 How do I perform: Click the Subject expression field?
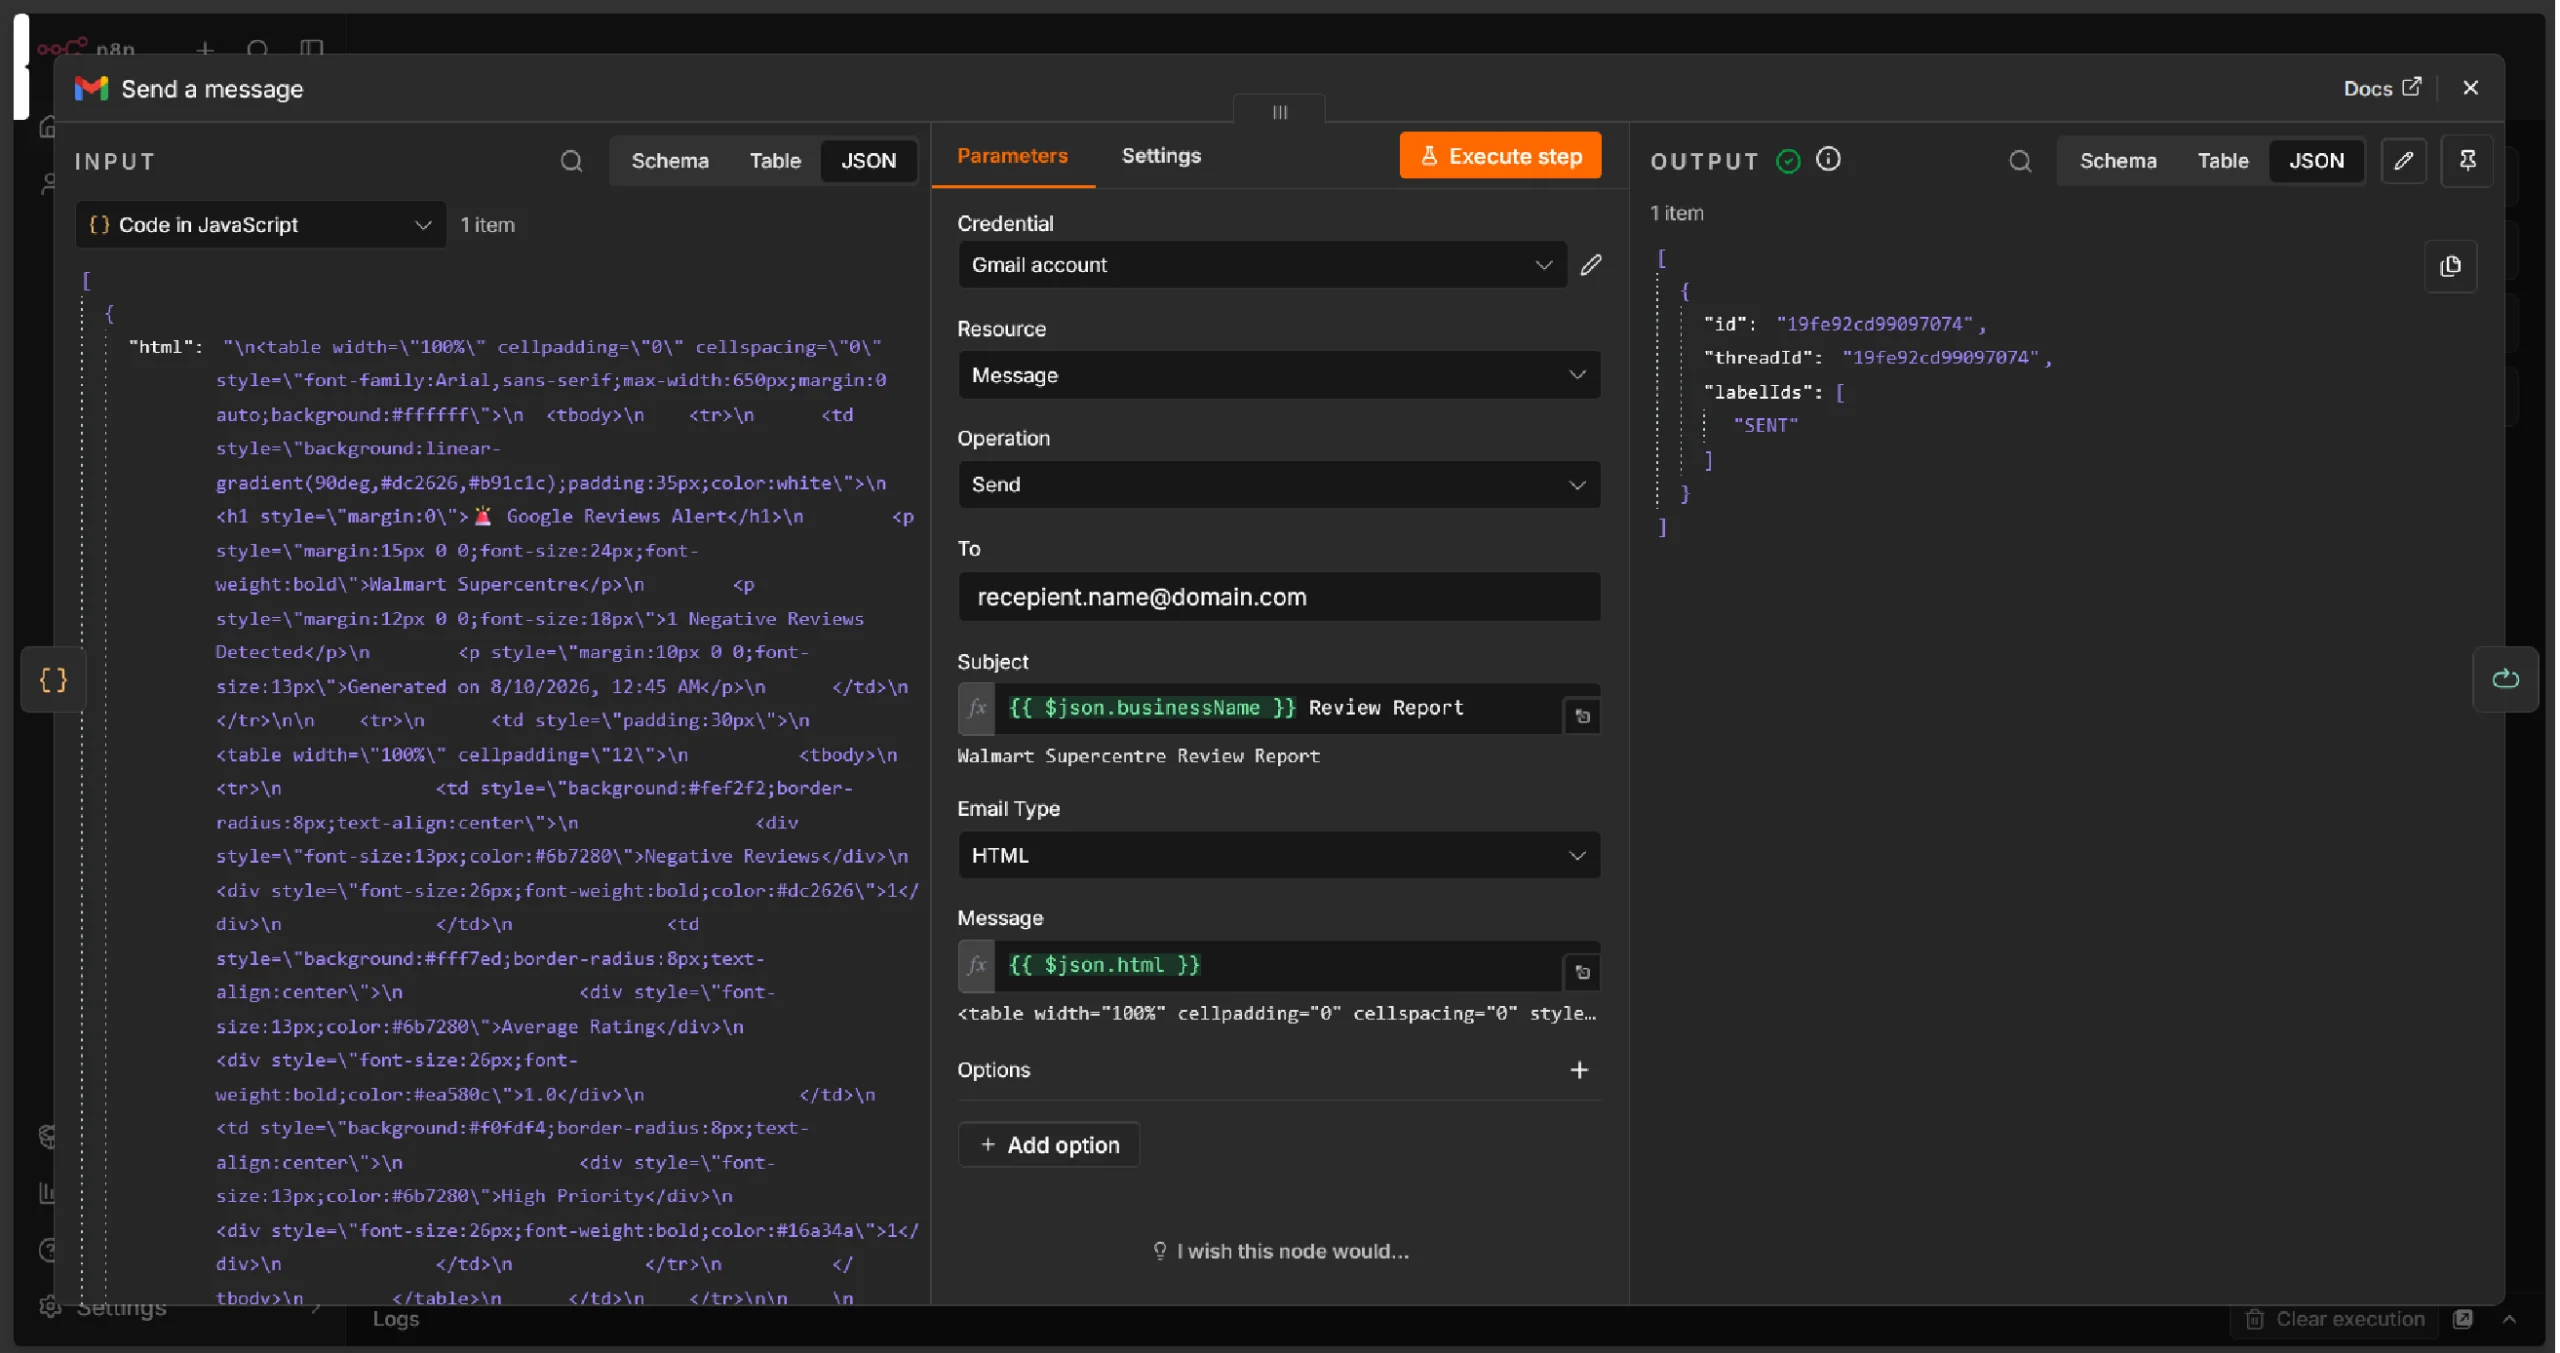coord(1278,708)
